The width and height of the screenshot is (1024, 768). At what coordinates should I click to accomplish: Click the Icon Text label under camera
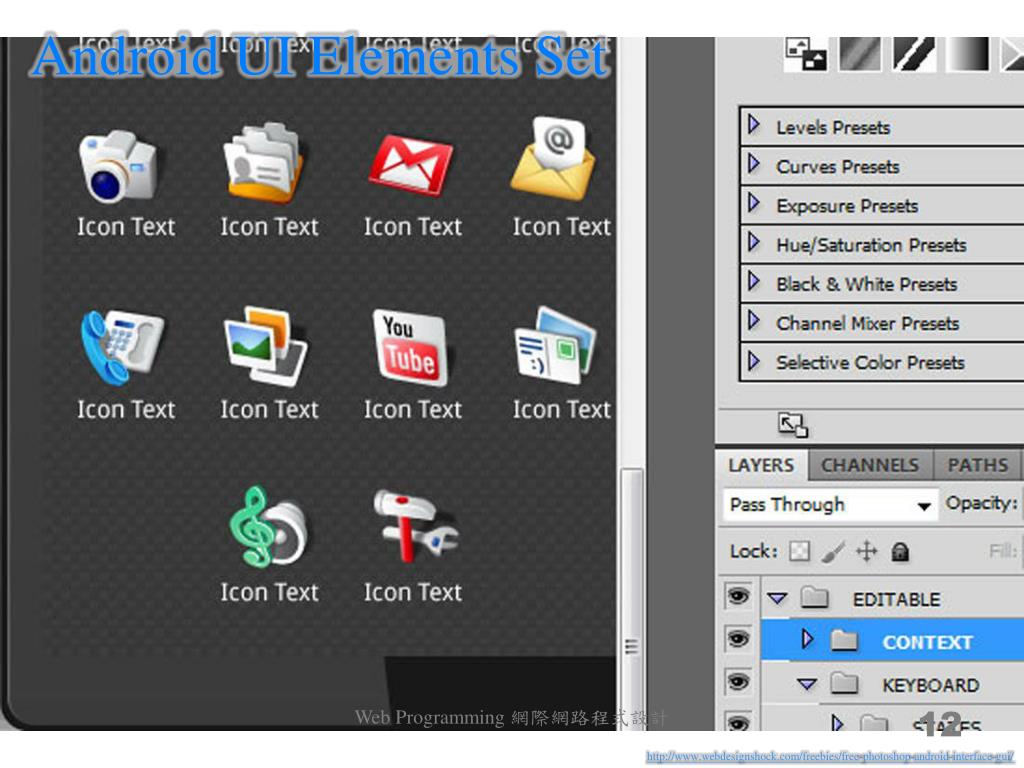126,227
